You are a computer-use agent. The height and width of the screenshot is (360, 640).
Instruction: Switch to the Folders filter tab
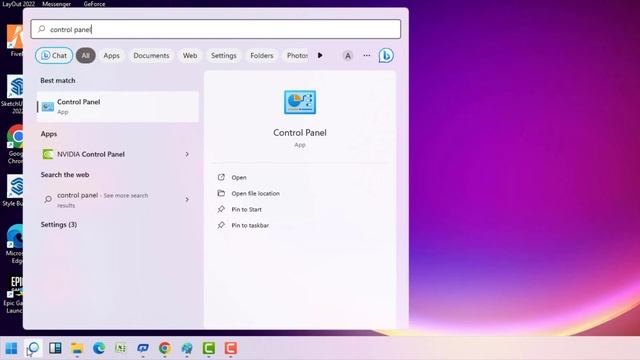click(262, 56)
